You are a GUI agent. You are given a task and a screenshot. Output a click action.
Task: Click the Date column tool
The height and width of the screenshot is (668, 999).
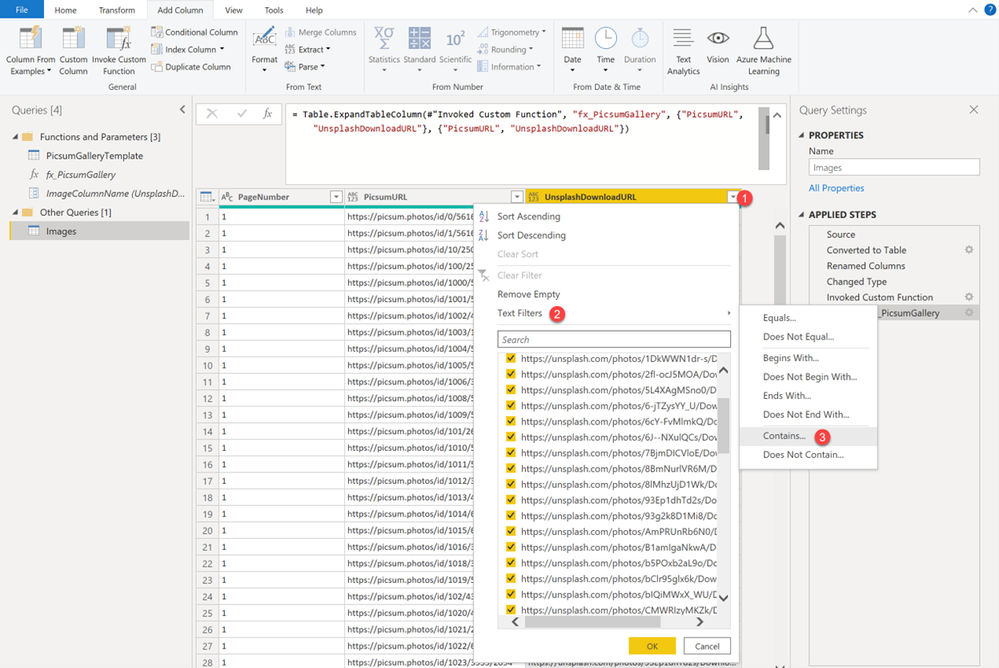pyautogui.click(x=572, y=50)
